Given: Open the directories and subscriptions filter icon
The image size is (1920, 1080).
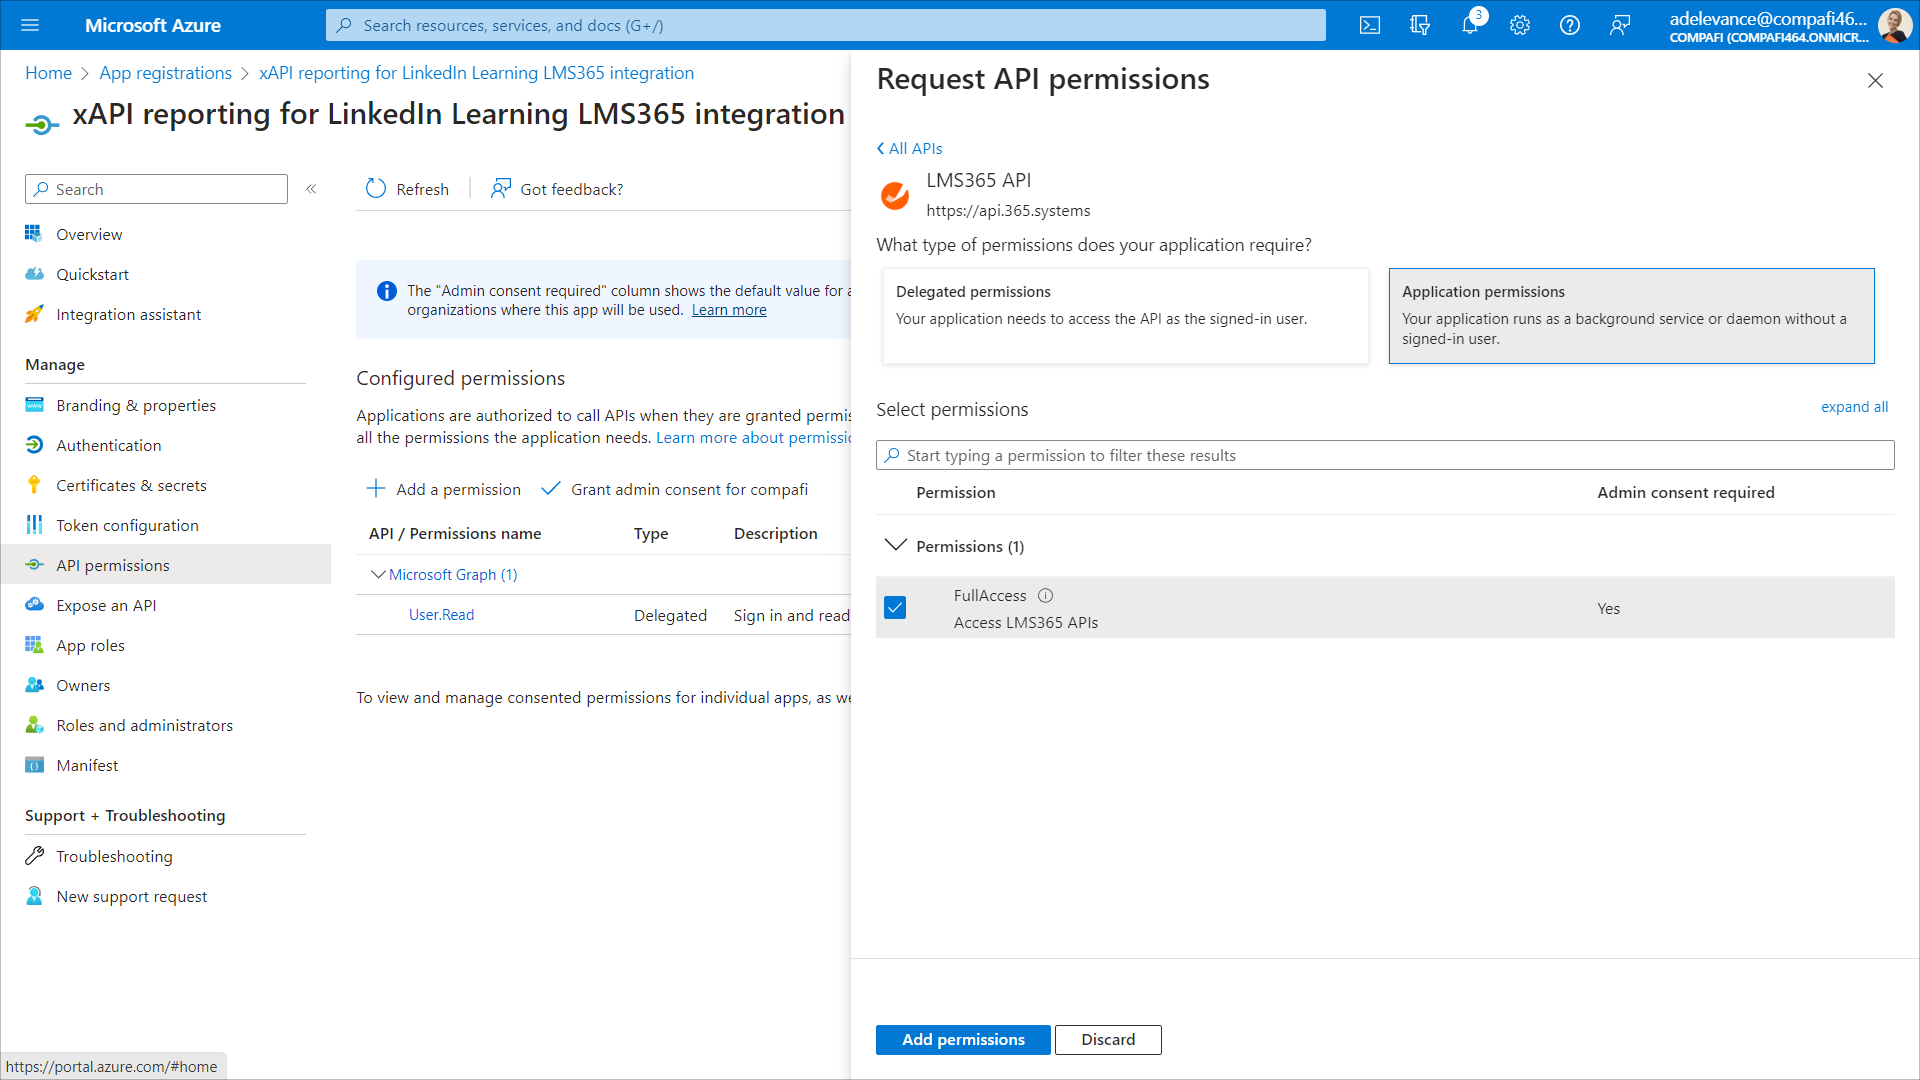Looking at the screenshot, I should (x=1420, y=25).
